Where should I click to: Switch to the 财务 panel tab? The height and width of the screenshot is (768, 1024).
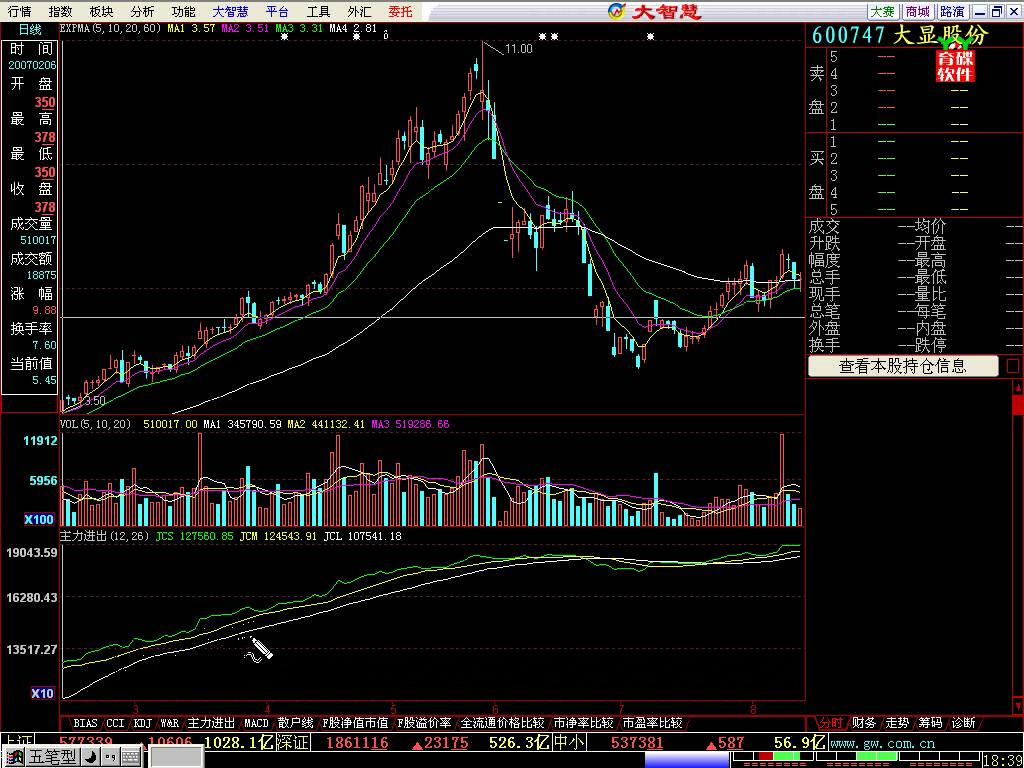(864, 723)
